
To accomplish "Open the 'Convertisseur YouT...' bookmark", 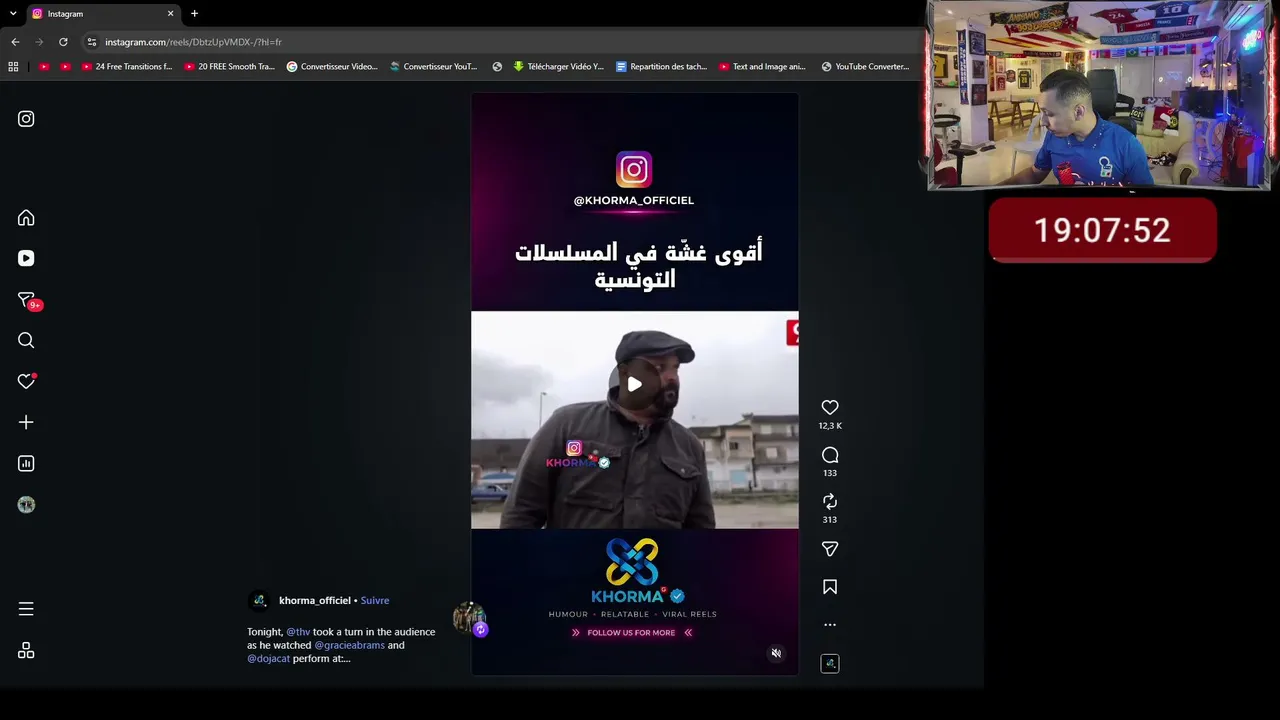I will (434, 67).
